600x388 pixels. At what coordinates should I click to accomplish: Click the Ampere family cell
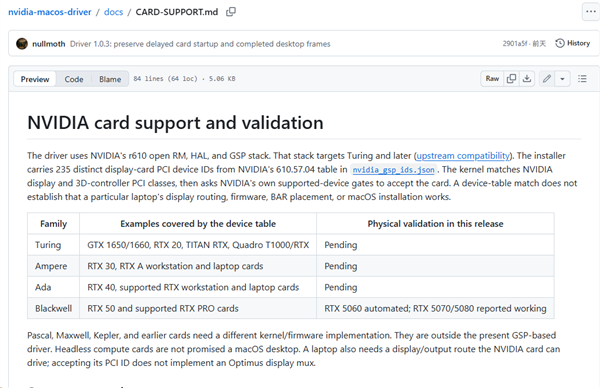[53, 266]
